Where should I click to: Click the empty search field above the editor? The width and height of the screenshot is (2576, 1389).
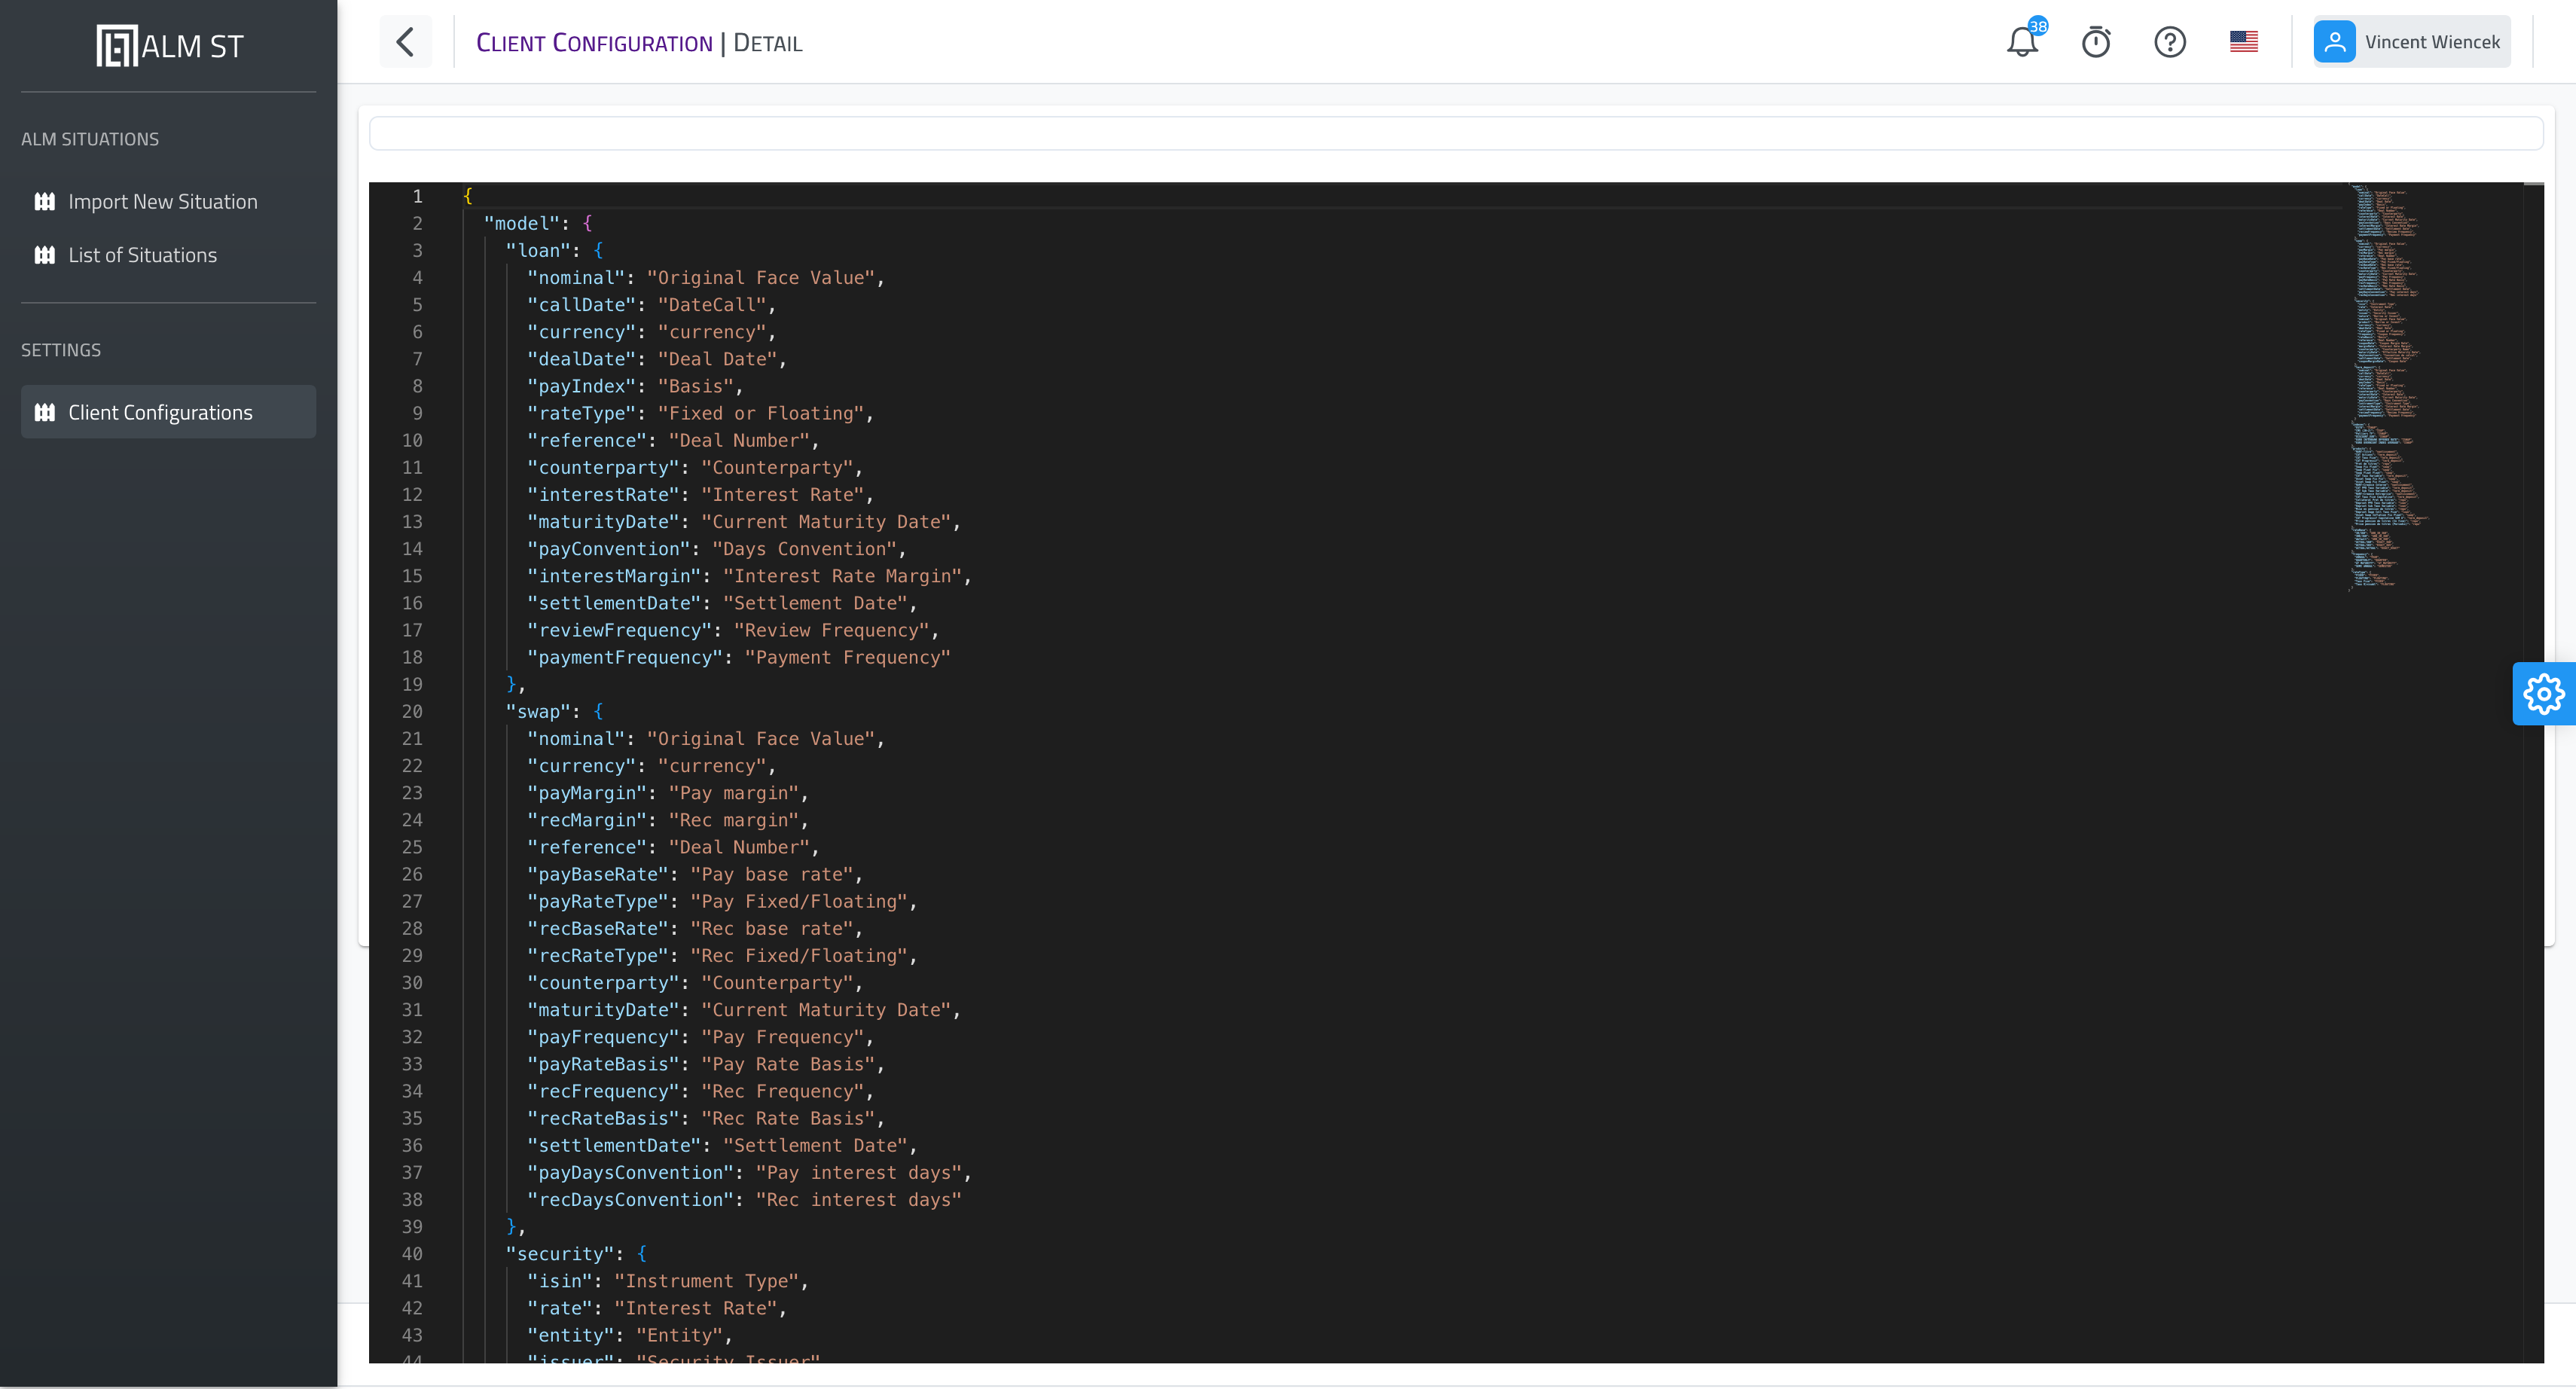pos(1455,132)
